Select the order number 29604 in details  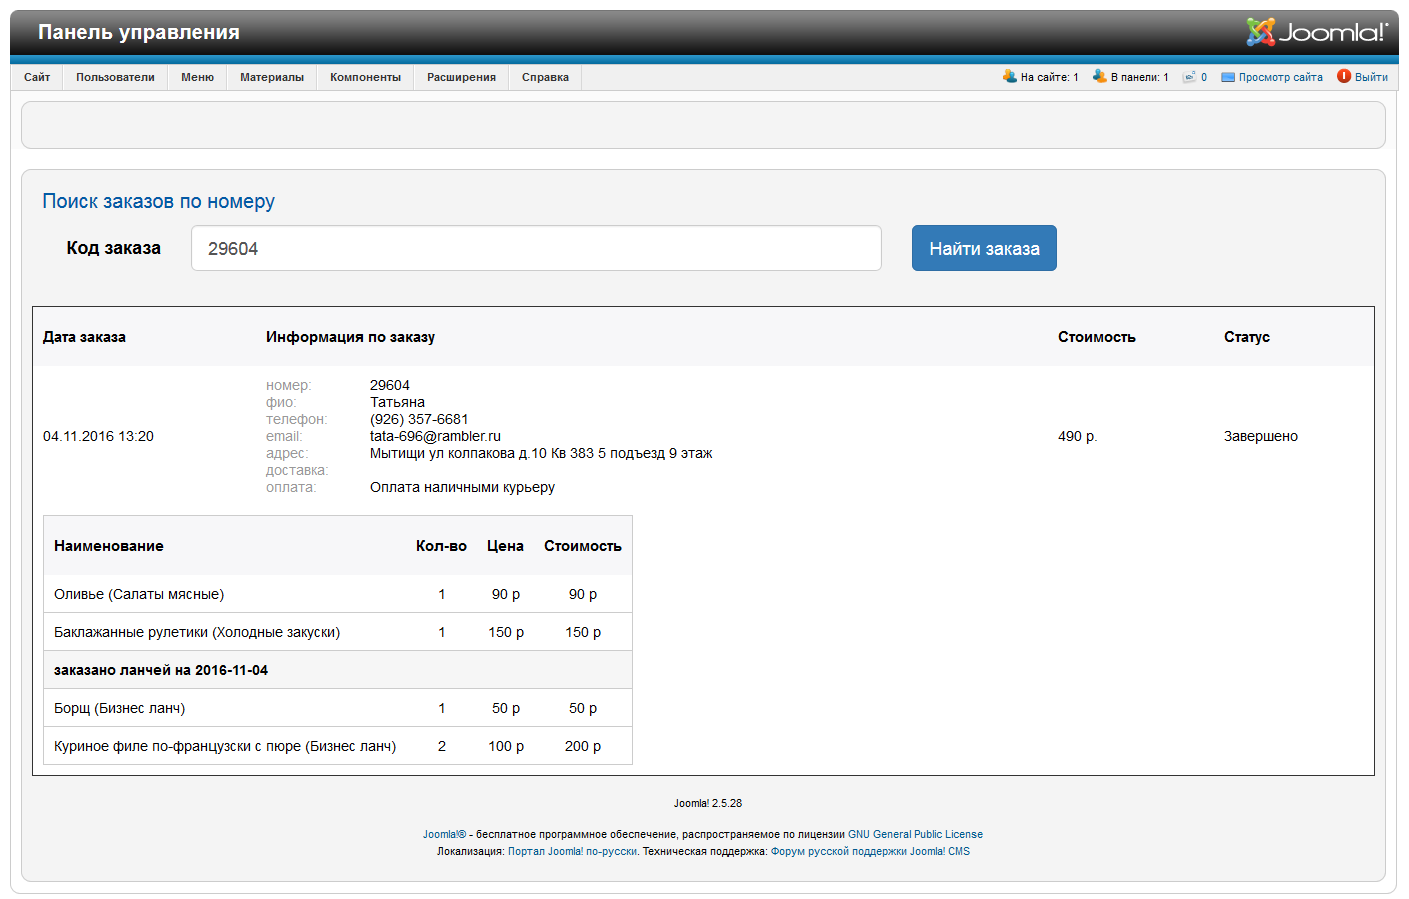(390, 385)
